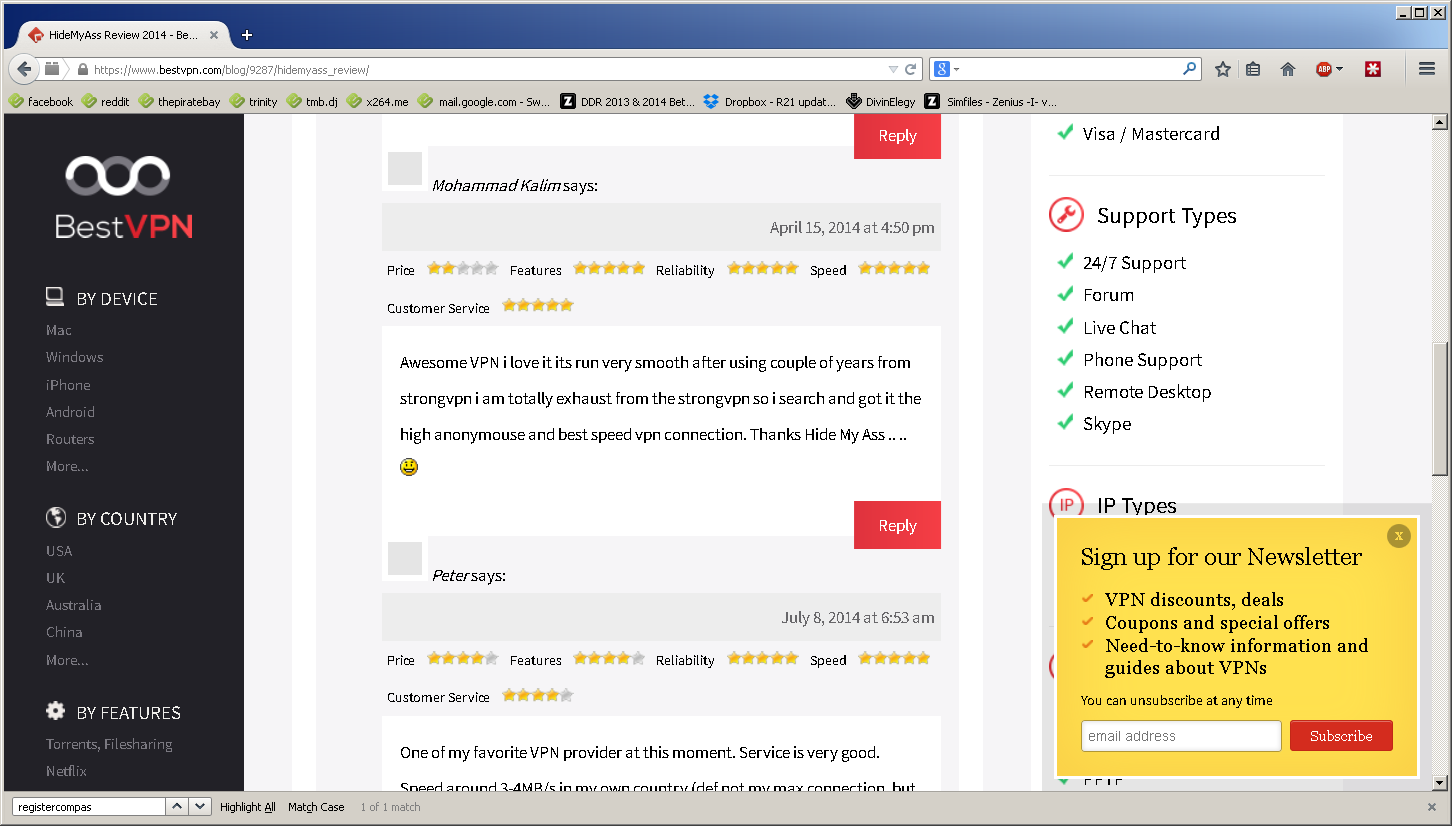Image resolution: width=1452 pixels, height=829 pixels.
Task: Close the HideMyAss Review tab
Action: [x=214, y=35]
